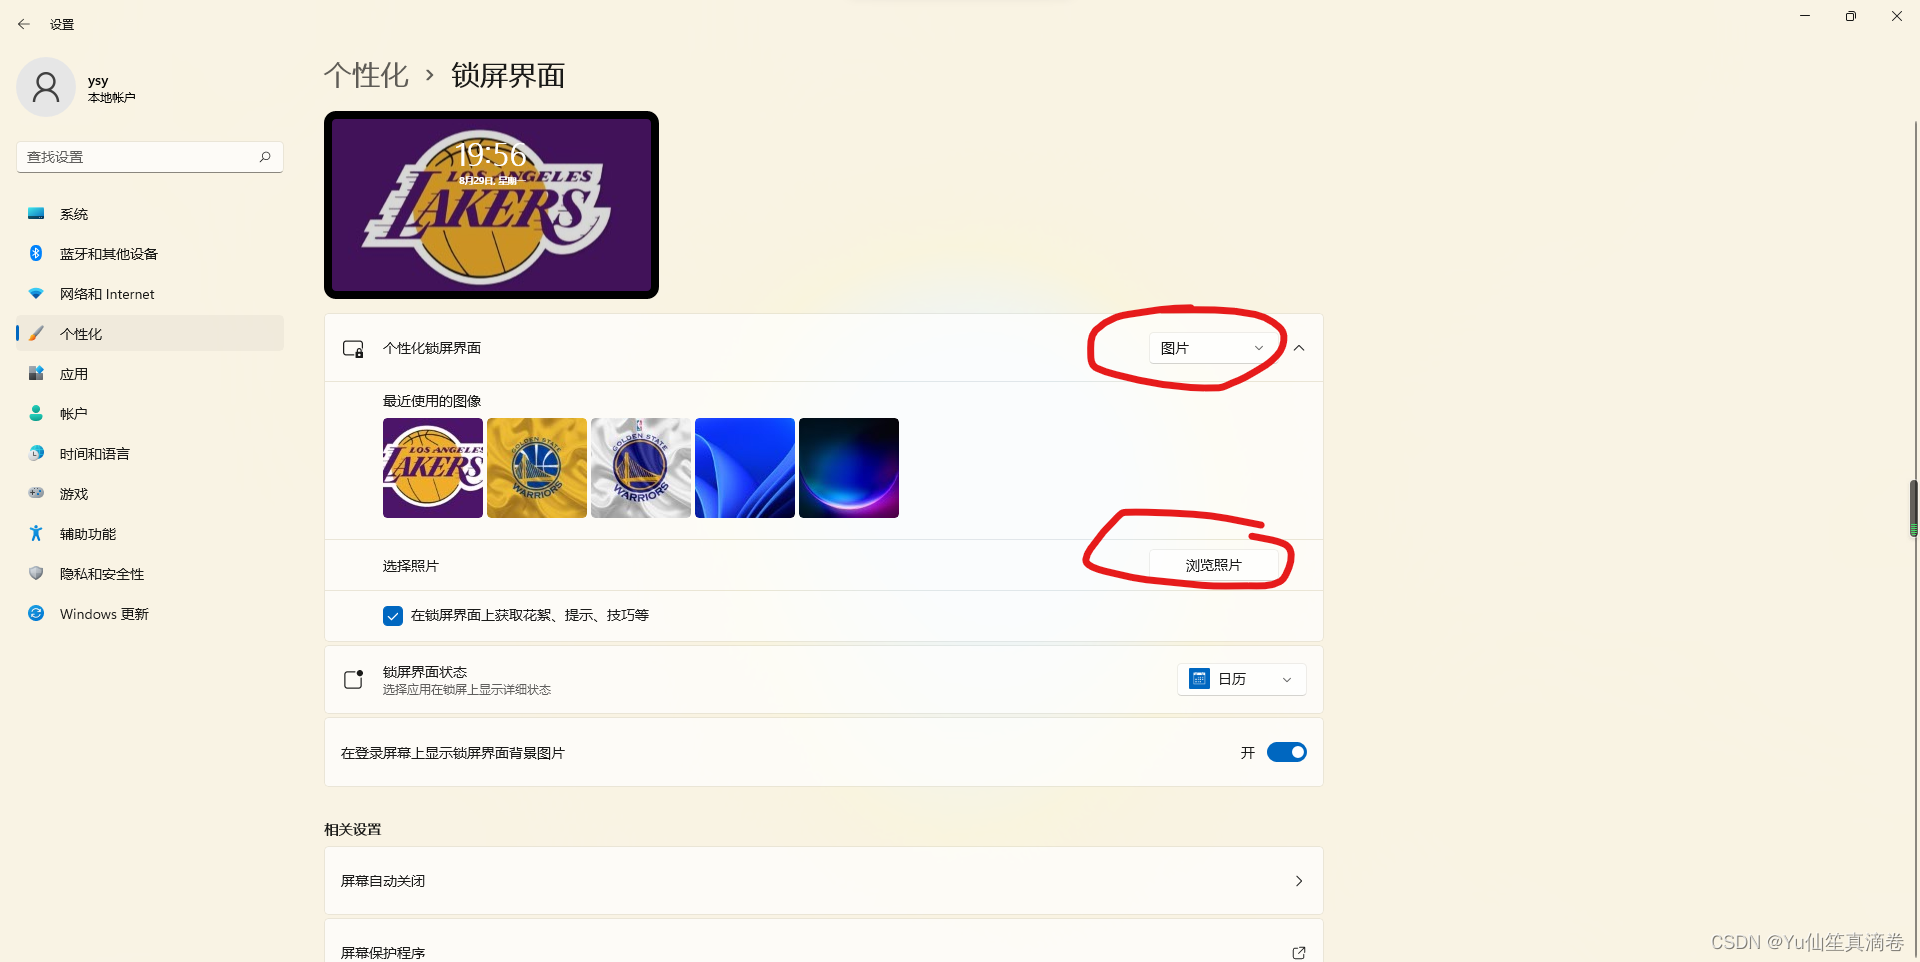Click the 个性化 breadcrumb link
The width and height of the screenshot is (1920, 962).
pyautogui.click(x=366, y=75)
